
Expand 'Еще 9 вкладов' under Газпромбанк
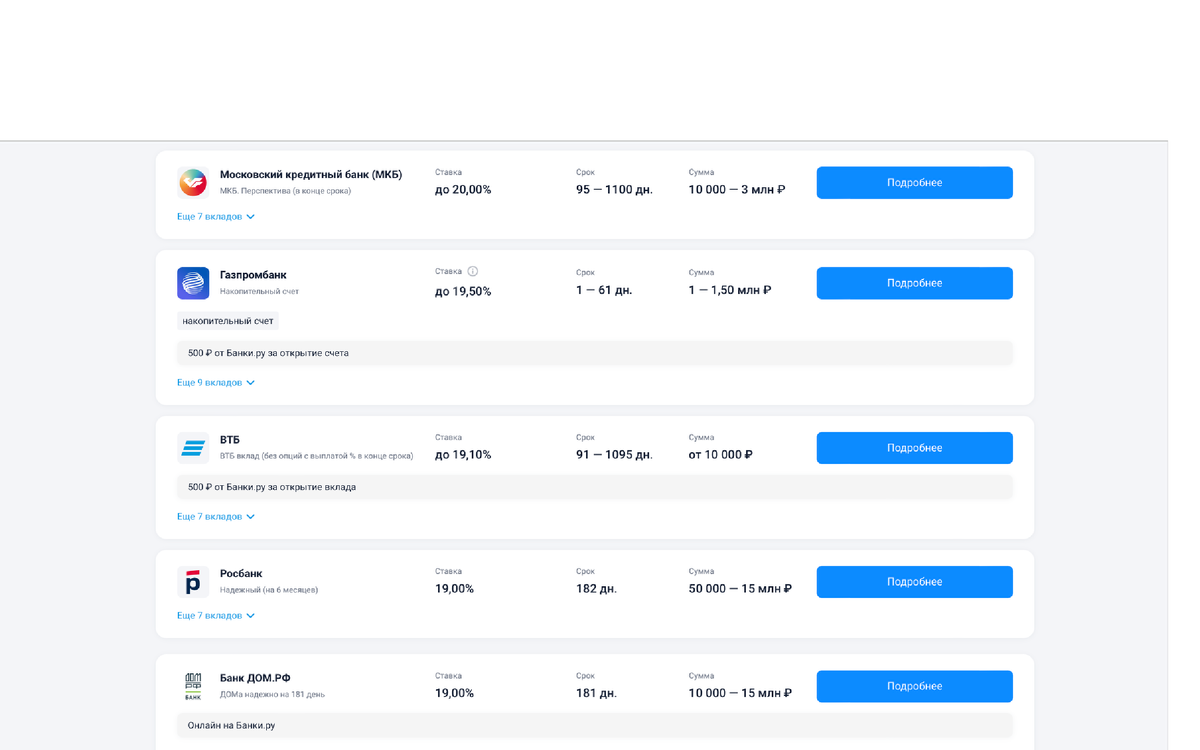[x=216, y=383]
